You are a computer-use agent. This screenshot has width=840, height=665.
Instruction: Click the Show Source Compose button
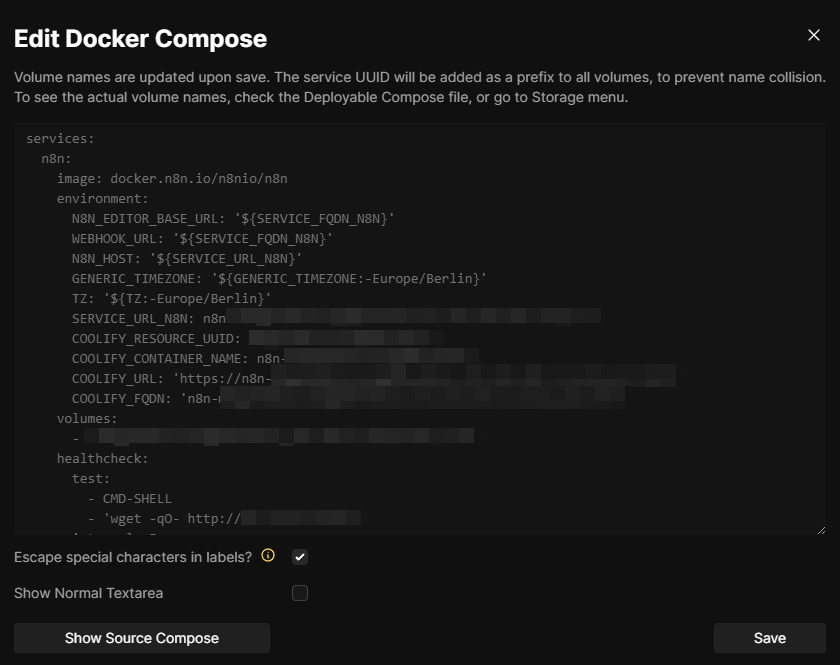(x=141, y=637)
